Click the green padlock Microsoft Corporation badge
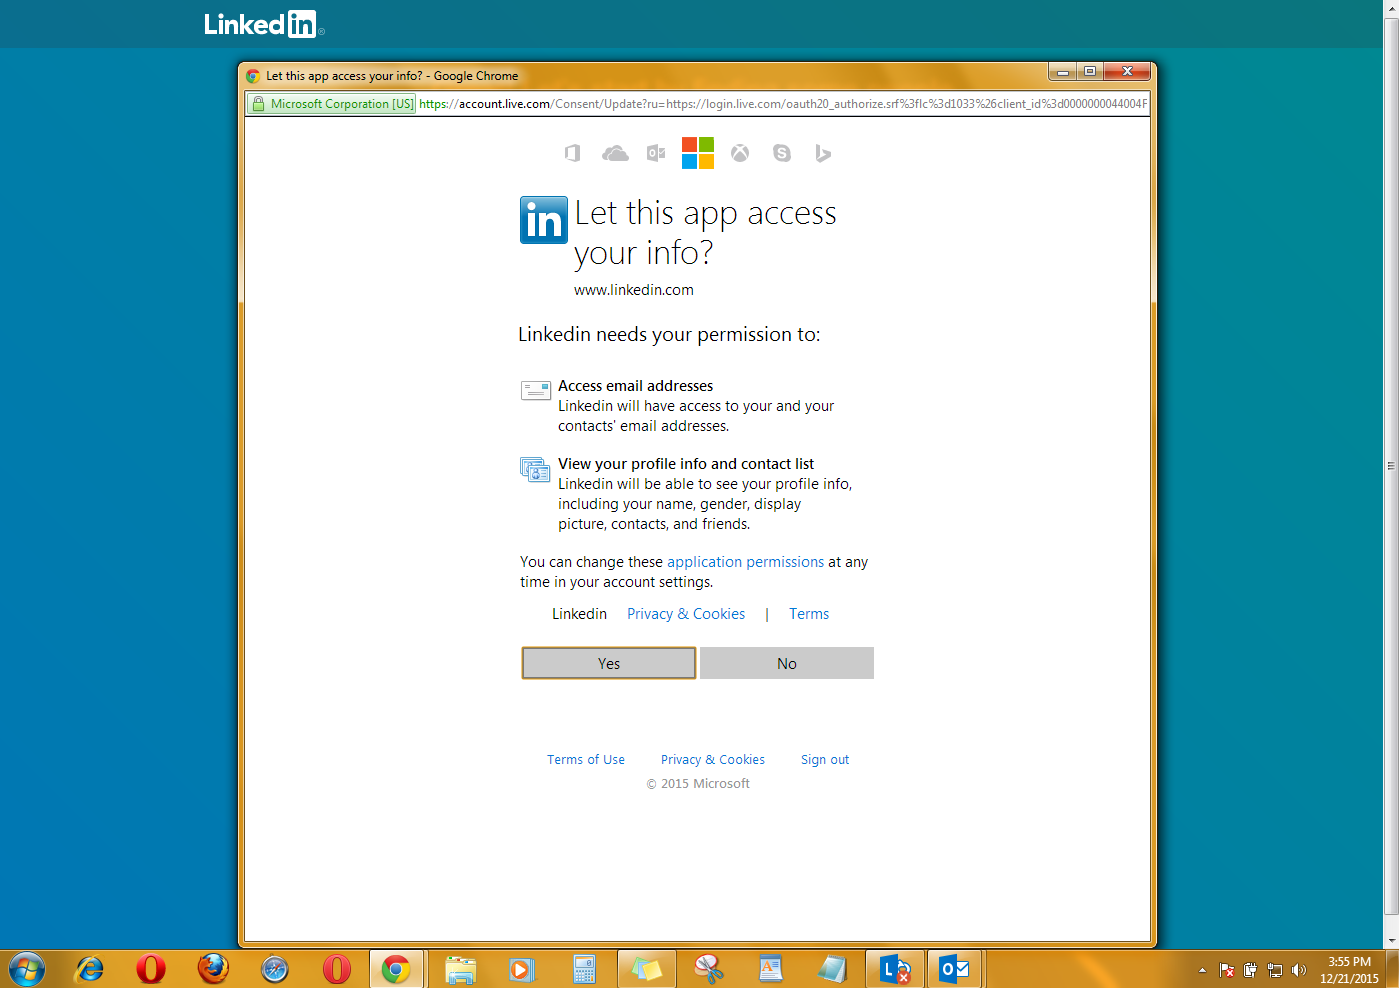Viewport: 1399px width, 988px height. click(x=332, y=104)
